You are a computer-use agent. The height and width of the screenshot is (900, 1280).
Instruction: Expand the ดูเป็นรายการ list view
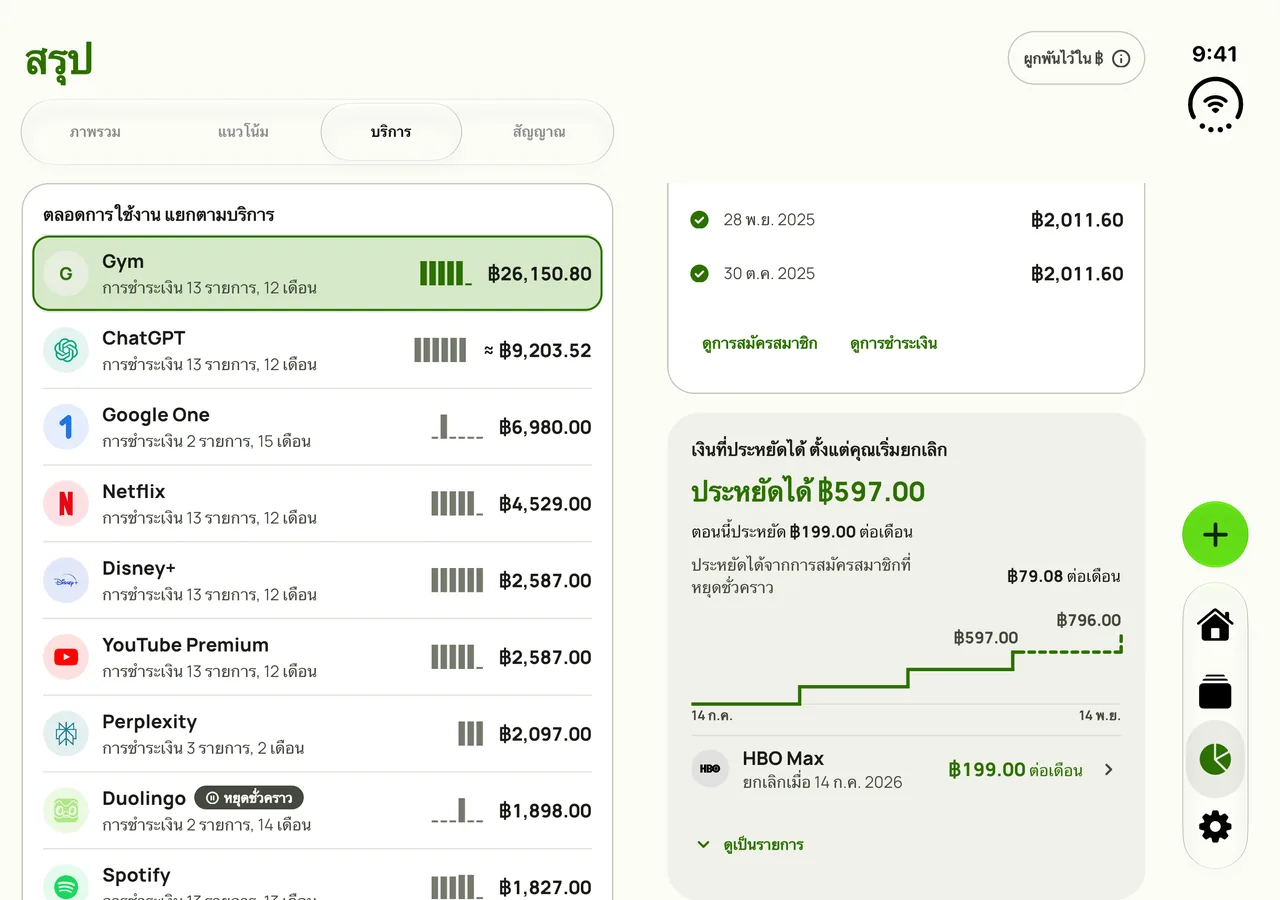coord(750,845)
